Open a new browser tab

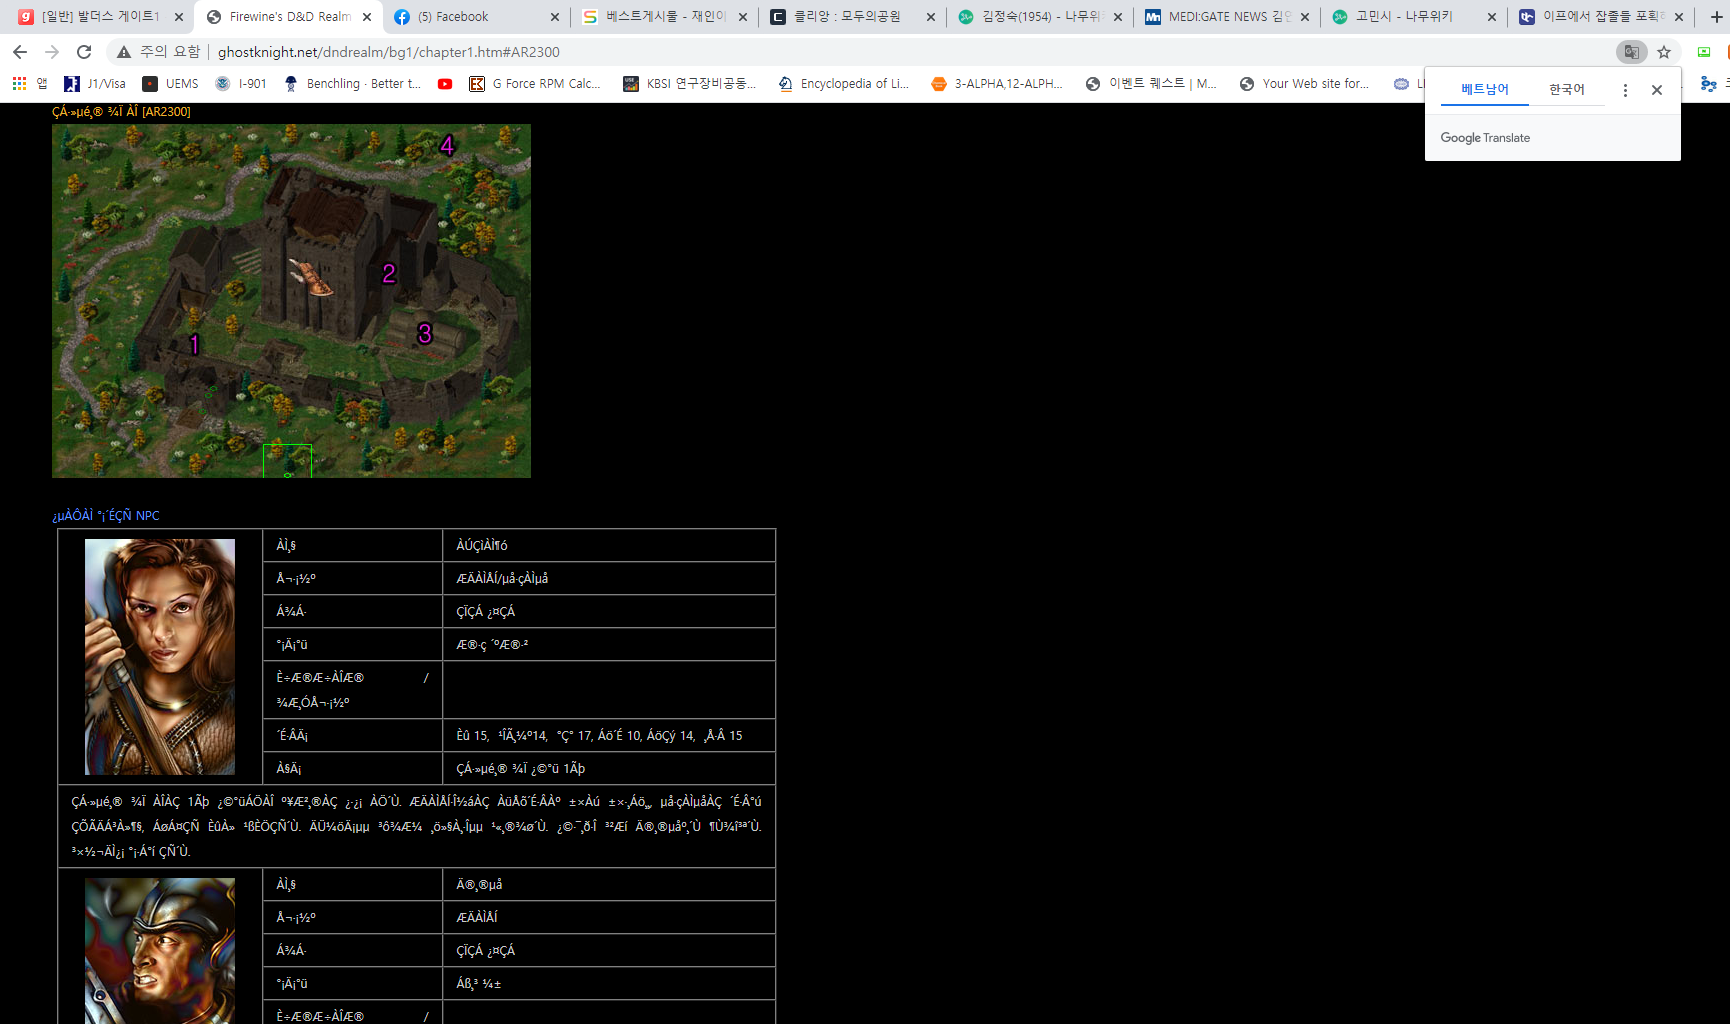[x=1716, y=17]
